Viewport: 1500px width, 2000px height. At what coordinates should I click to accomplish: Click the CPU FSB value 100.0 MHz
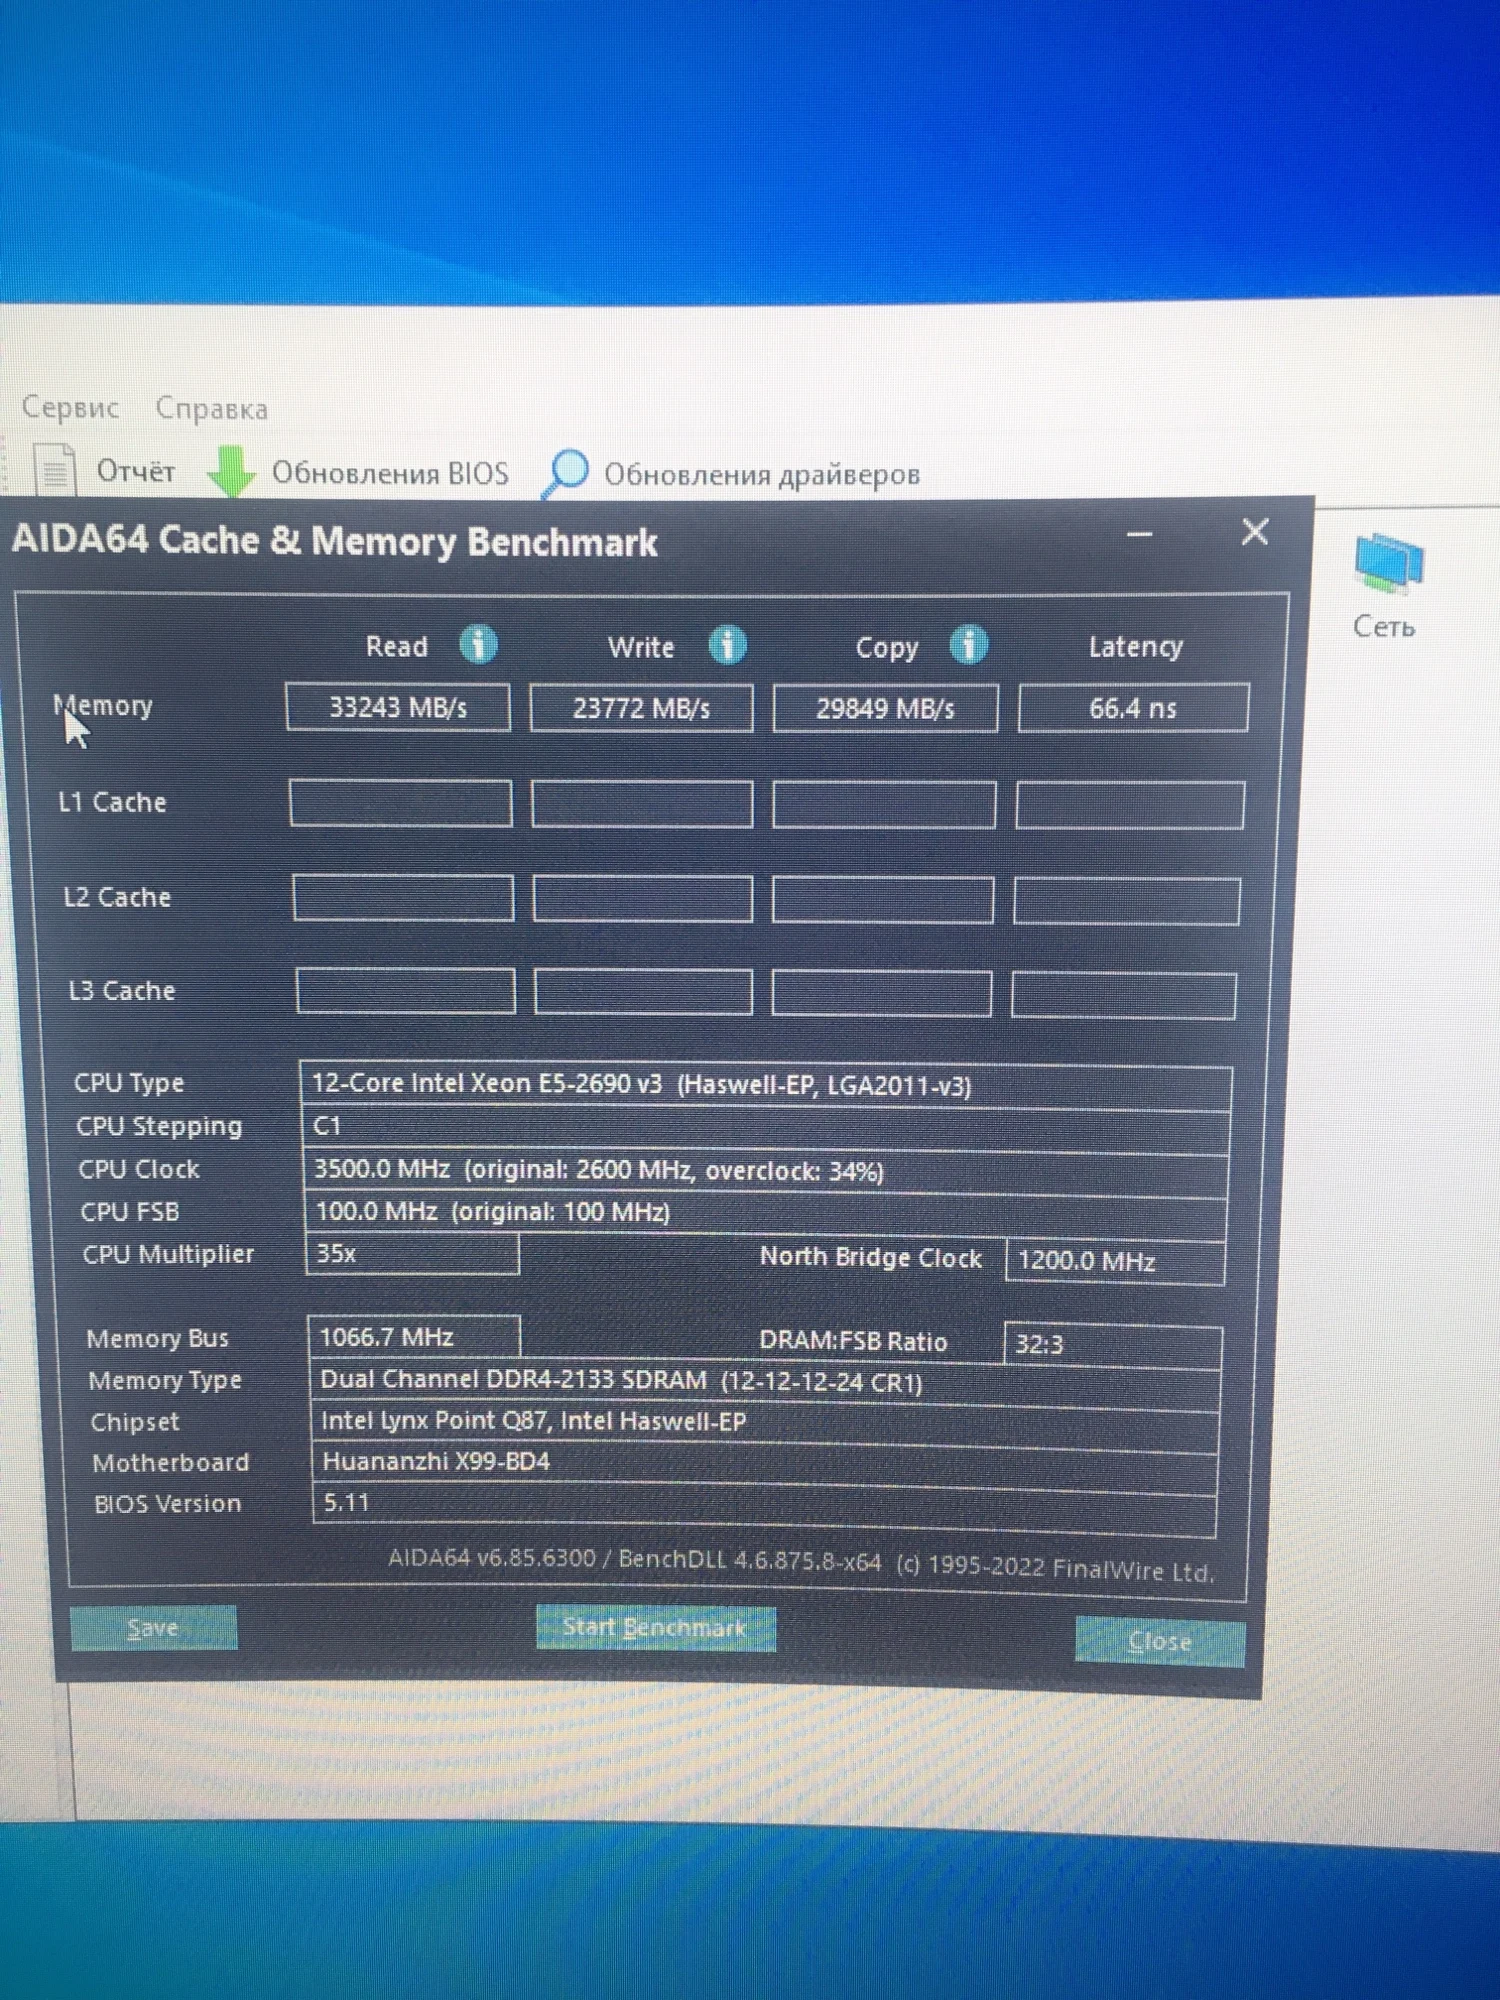click(x=766, y=1215)
